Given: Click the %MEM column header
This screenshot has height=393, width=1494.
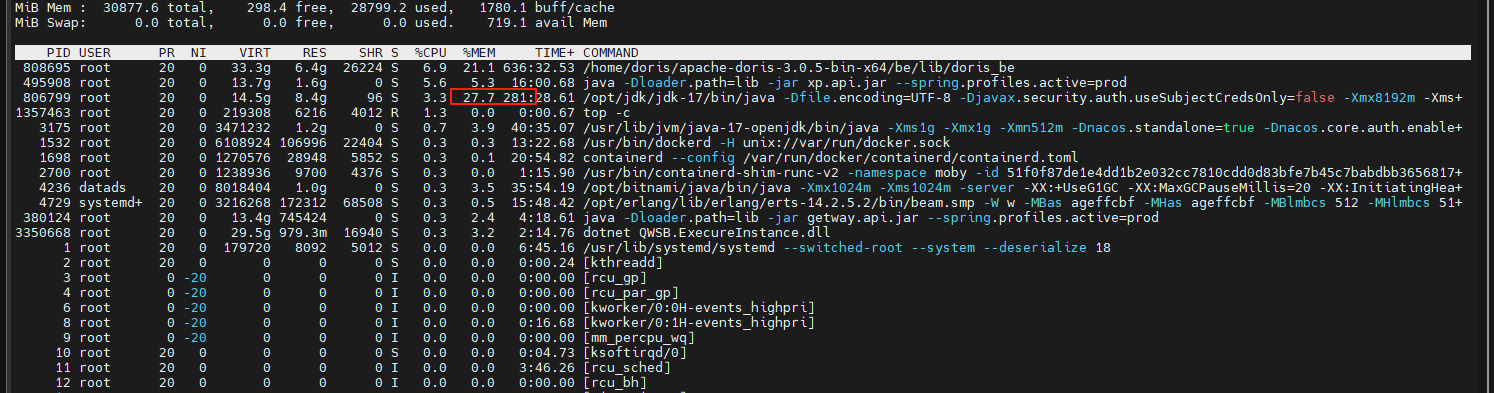Looking at the screenshot, I should tap(480, 52).
